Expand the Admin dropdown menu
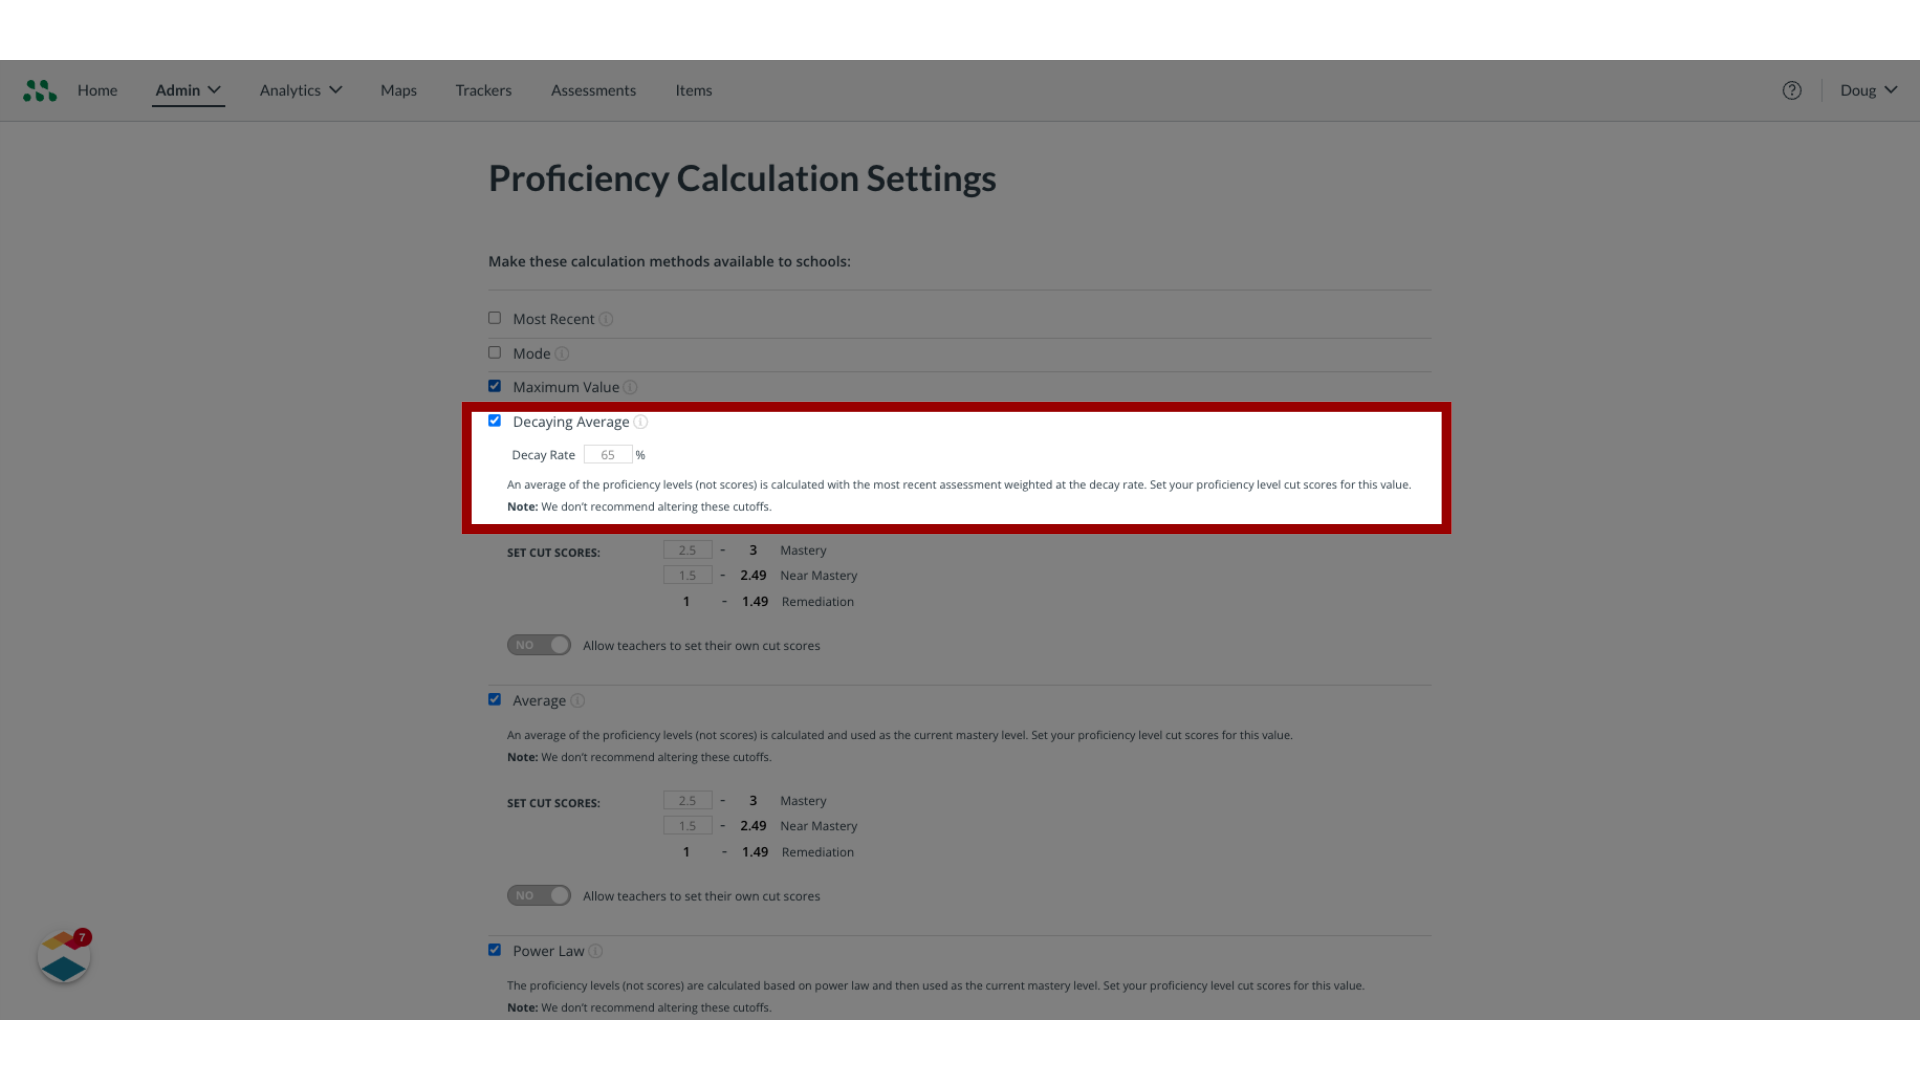Image resolution: width=1920 pixels, height=1080 pixels. tap(188, 90)
